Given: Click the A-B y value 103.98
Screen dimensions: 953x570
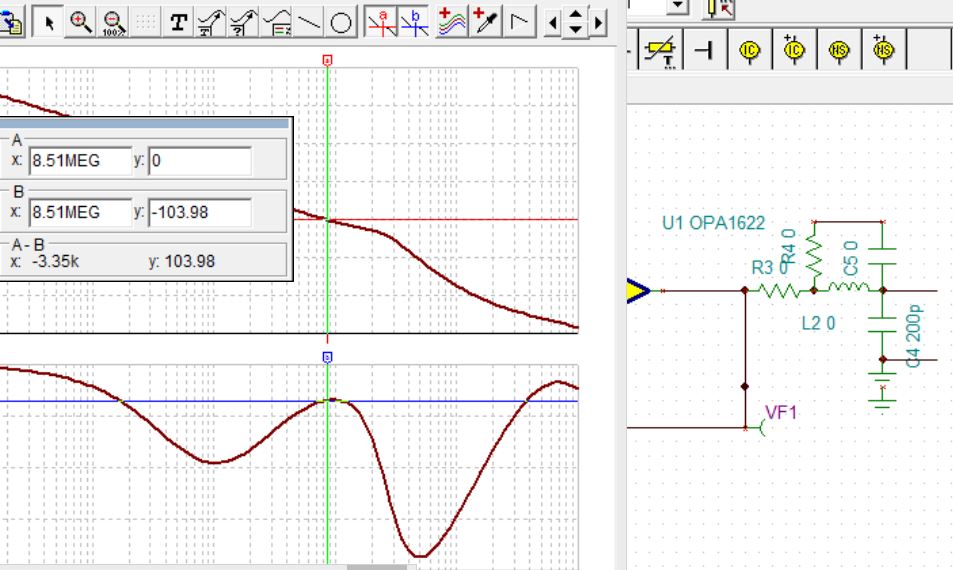Looking at the screenshot, I should (x=190, y=262).
